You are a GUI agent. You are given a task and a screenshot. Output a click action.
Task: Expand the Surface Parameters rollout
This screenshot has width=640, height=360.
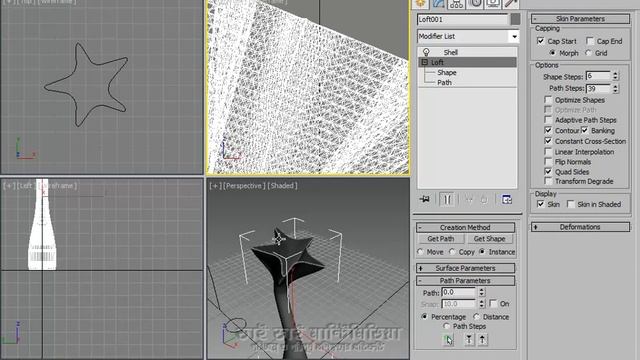click(x=465, y=268)
